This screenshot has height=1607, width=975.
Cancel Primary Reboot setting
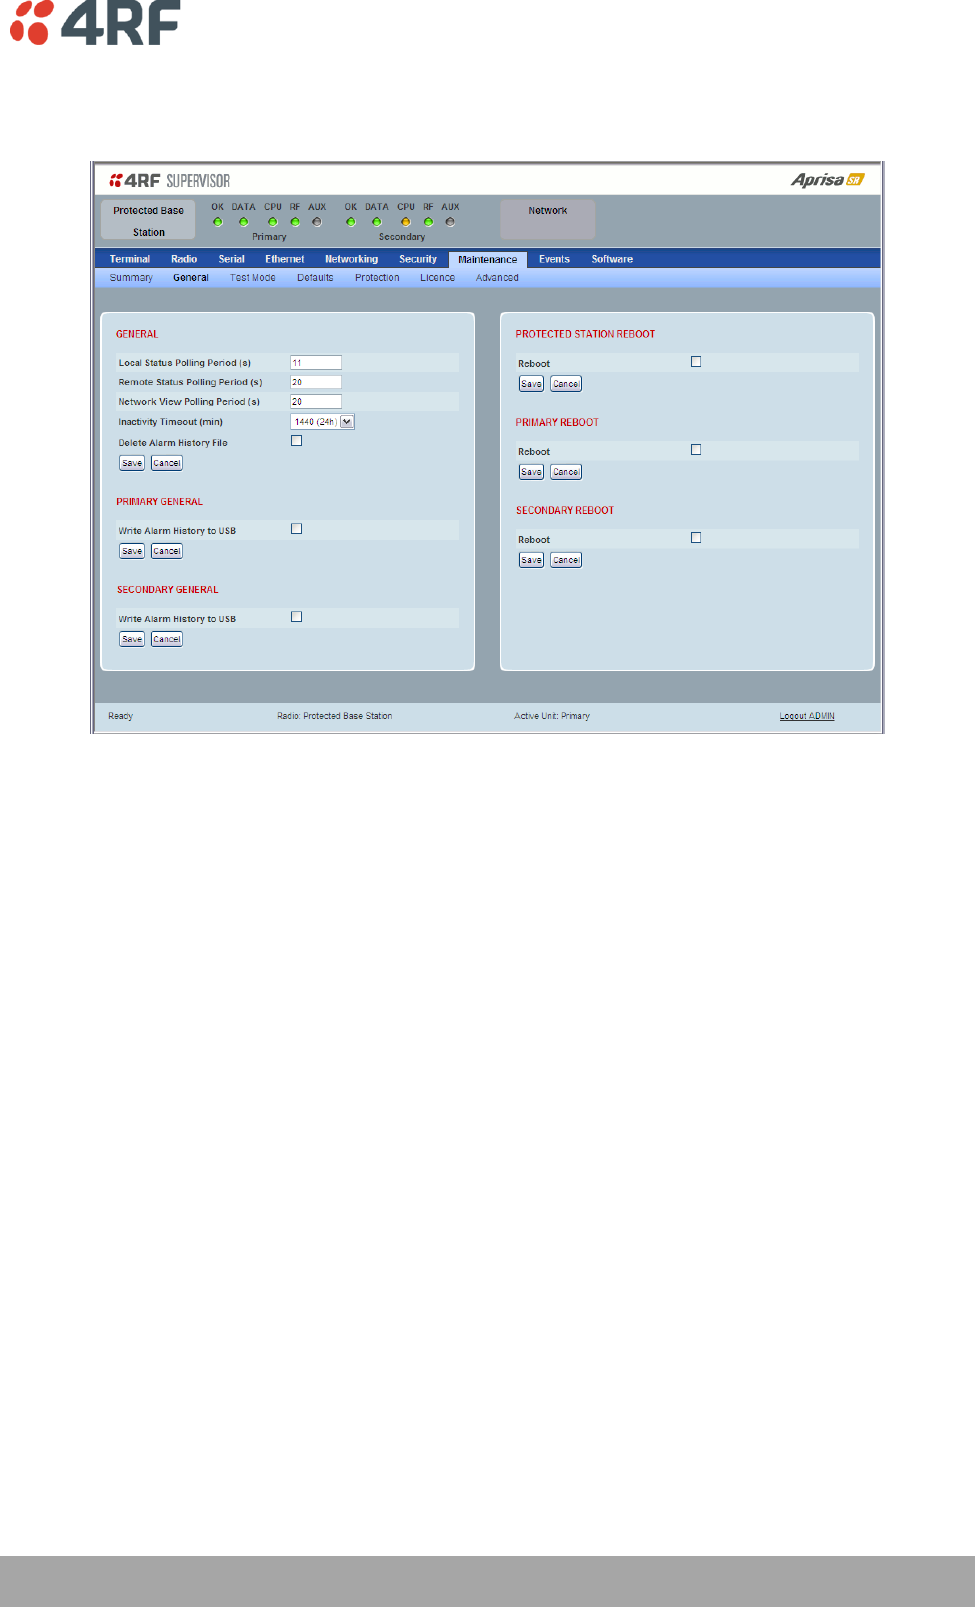click(x=566, y=472)
